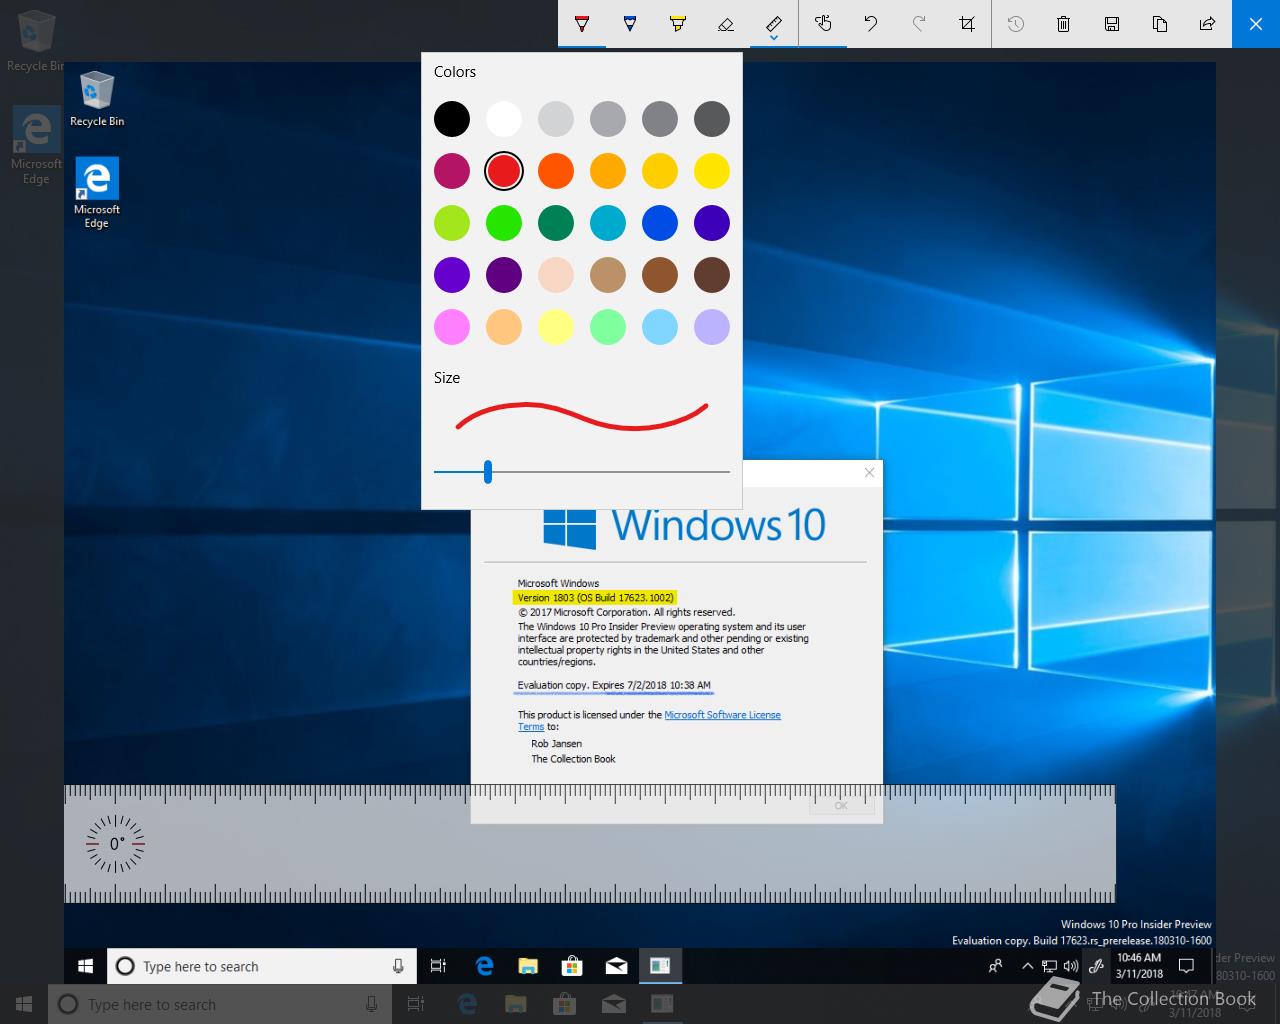The image size is (1280, 1024).
Task: Open File Explorer from captured taskbar
Action: pyautogui.click(x=528, y=966)
